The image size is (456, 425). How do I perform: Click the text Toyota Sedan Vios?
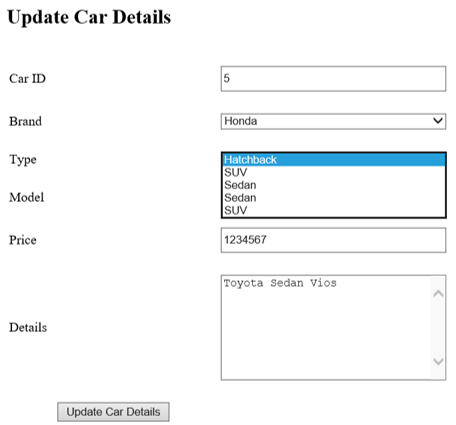coord(280,283)
